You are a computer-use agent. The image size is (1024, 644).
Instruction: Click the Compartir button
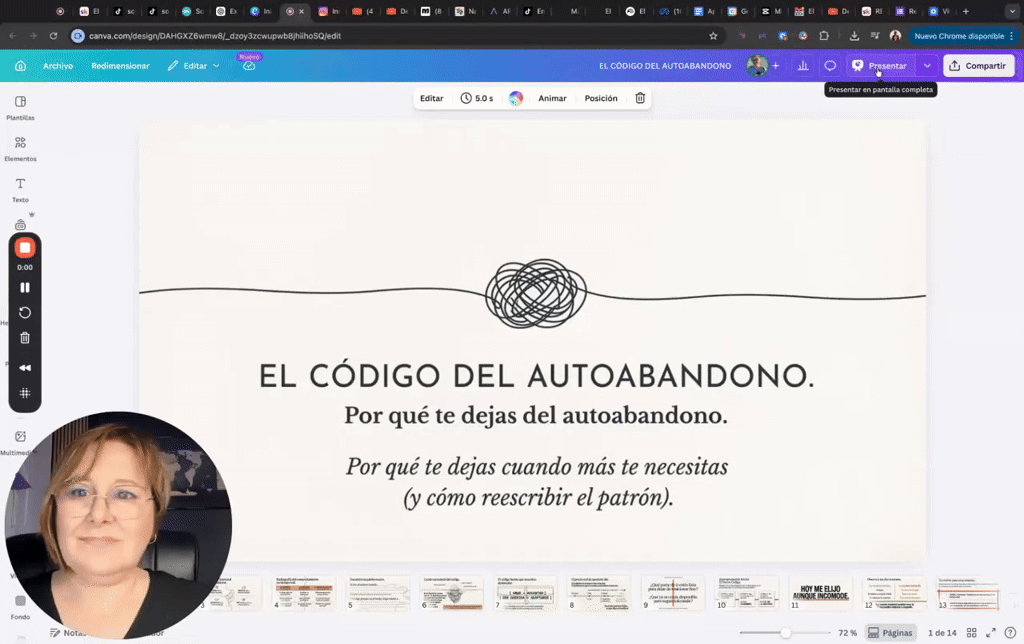(x=978, y=65)
